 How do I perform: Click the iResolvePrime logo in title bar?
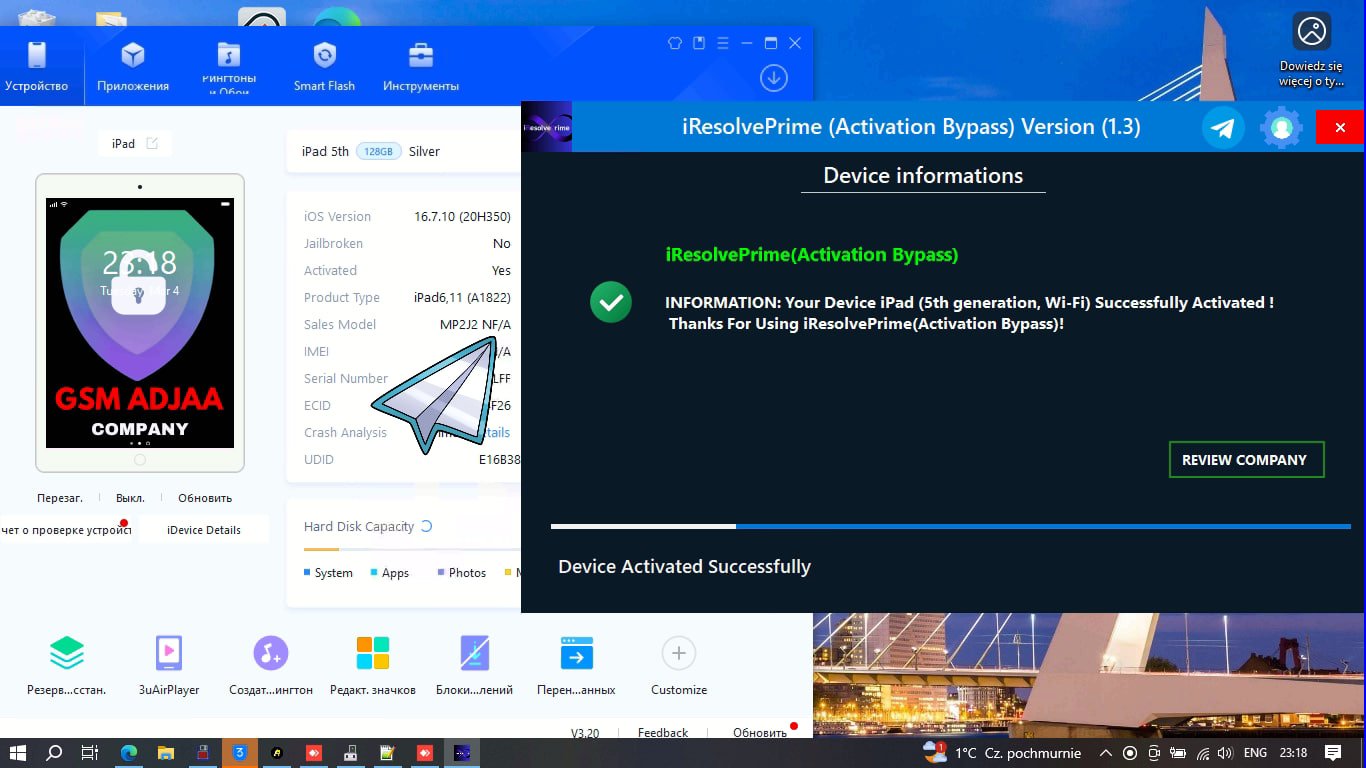(x=547, y=126)
